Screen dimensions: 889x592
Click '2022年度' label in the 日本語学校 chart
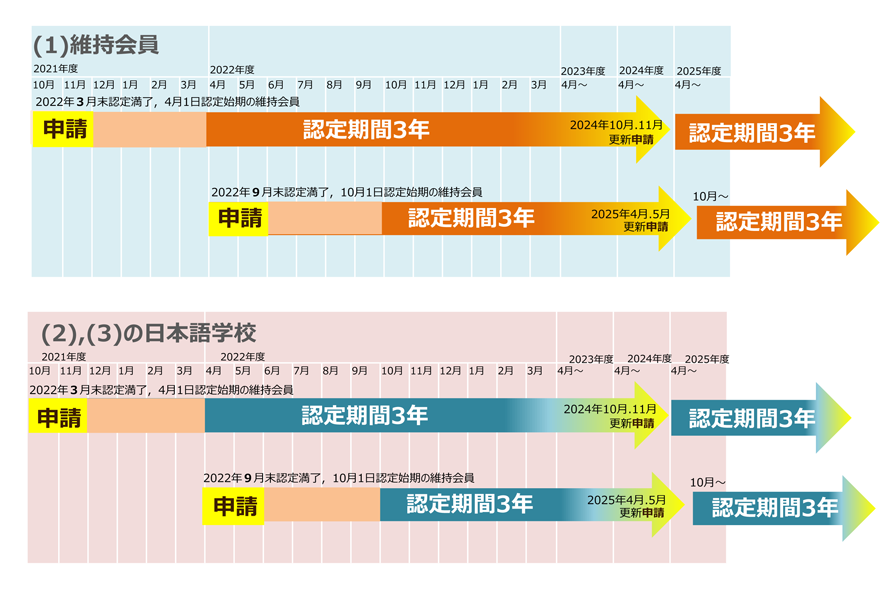[x=243, y=357]
